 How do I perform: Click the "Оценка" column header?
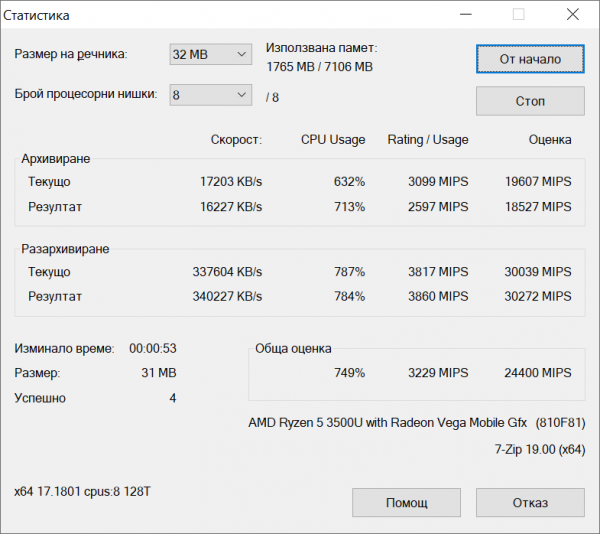coord(550,140)
